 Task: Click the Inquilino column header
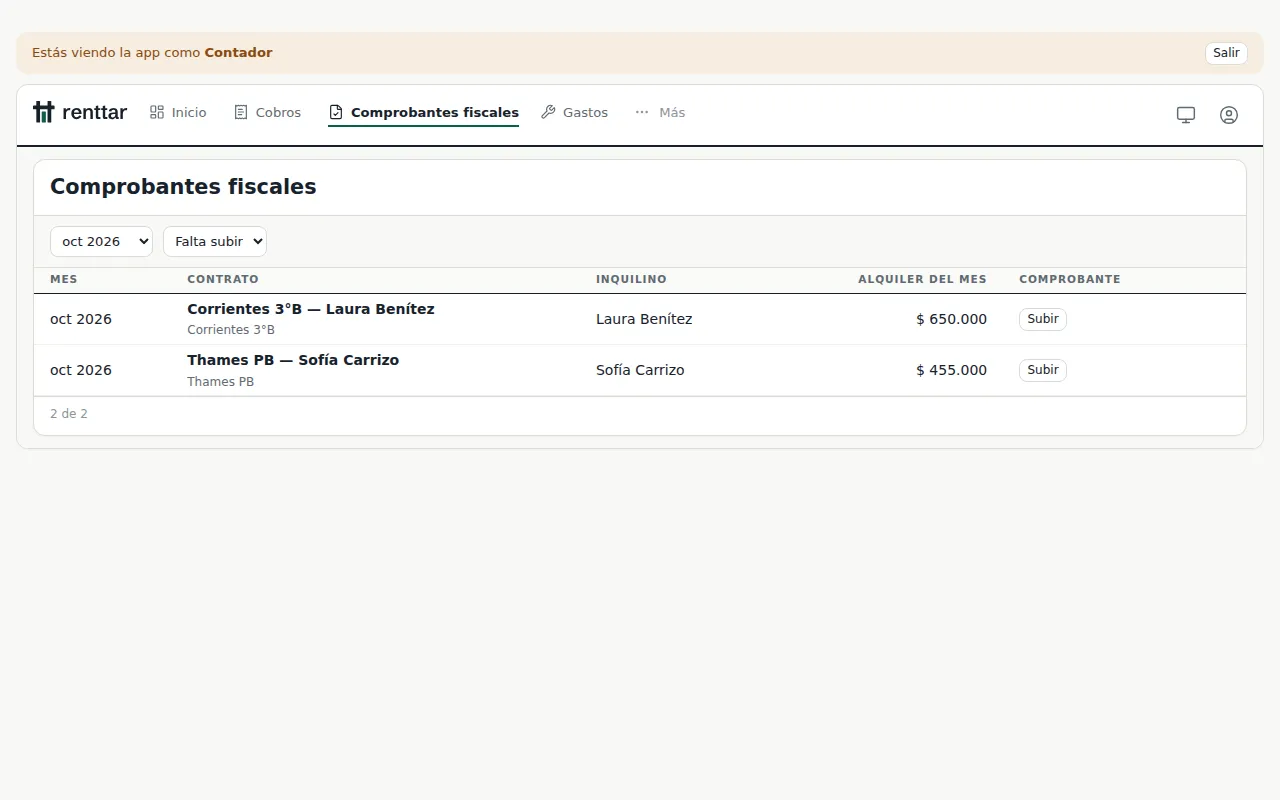[x=631, y=279]
